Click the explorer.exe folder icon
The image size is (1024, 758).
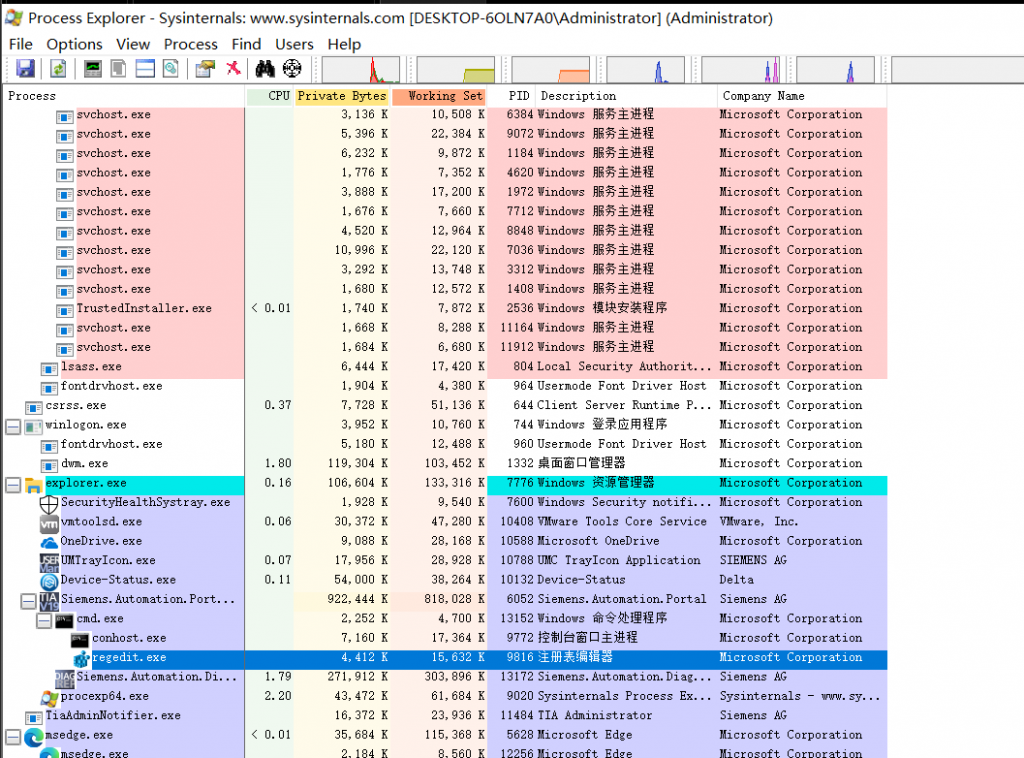coord(33,484)
